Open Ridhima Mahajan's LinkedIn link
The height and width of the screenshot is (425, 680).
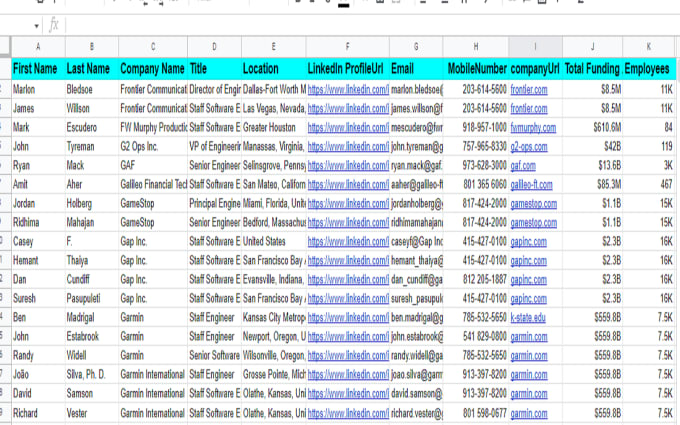(x=348, y=223)
